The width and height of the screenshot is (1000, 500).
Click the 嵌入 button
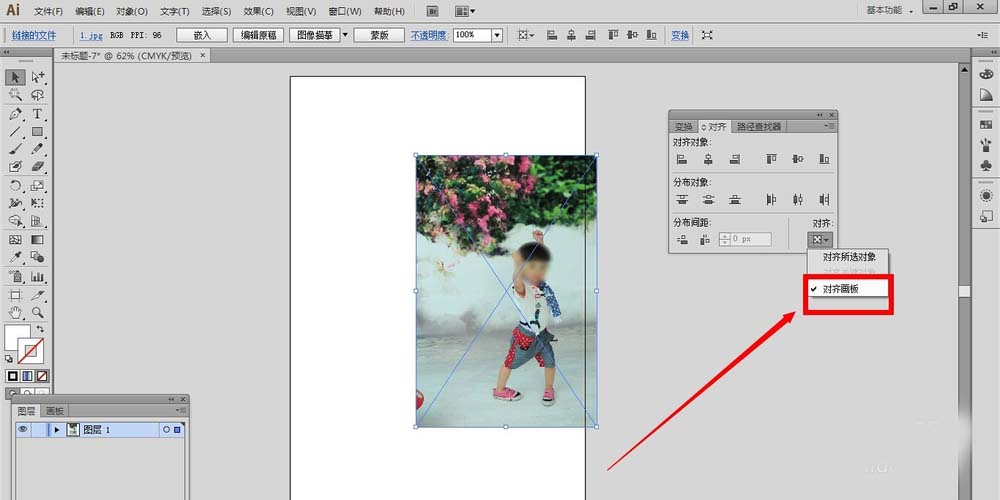click(202, 35)
